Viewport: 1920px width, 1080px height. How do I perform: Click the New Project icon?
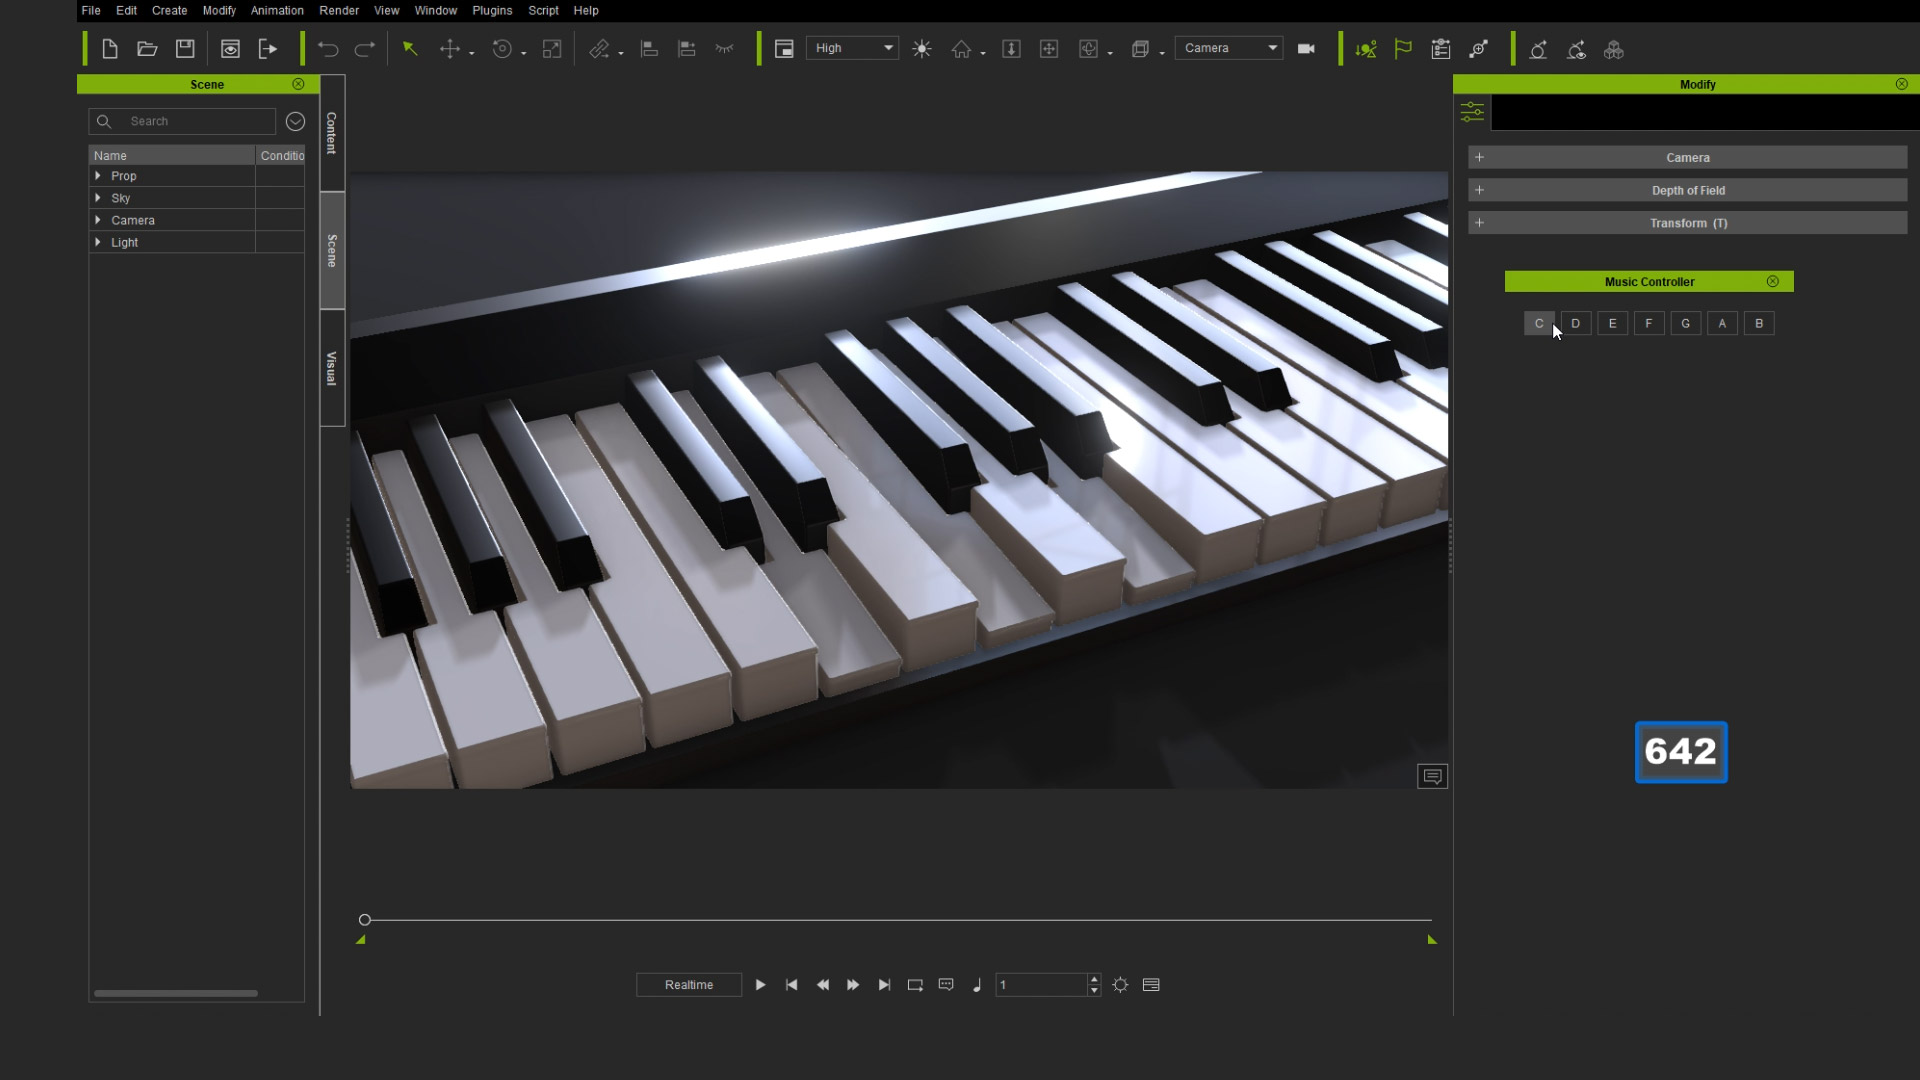(110, 49)
